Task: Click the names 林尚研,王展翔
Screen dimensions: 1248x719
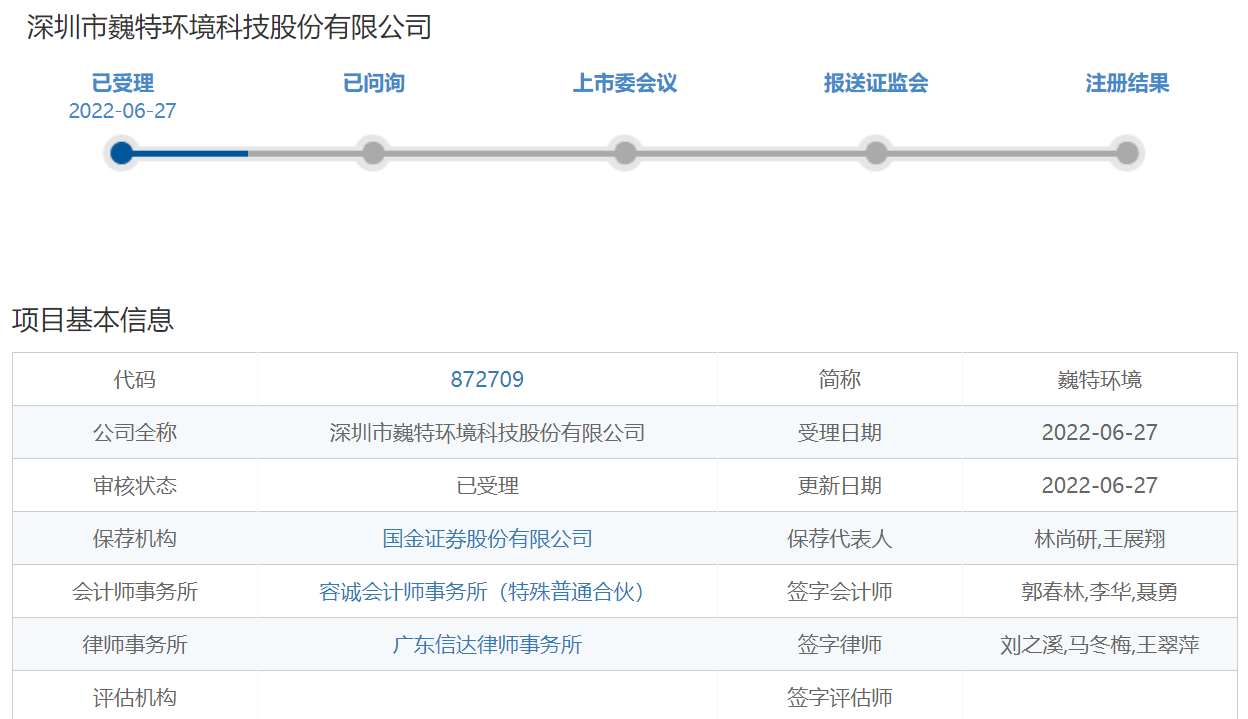Action: click(x=1100, y=539)
